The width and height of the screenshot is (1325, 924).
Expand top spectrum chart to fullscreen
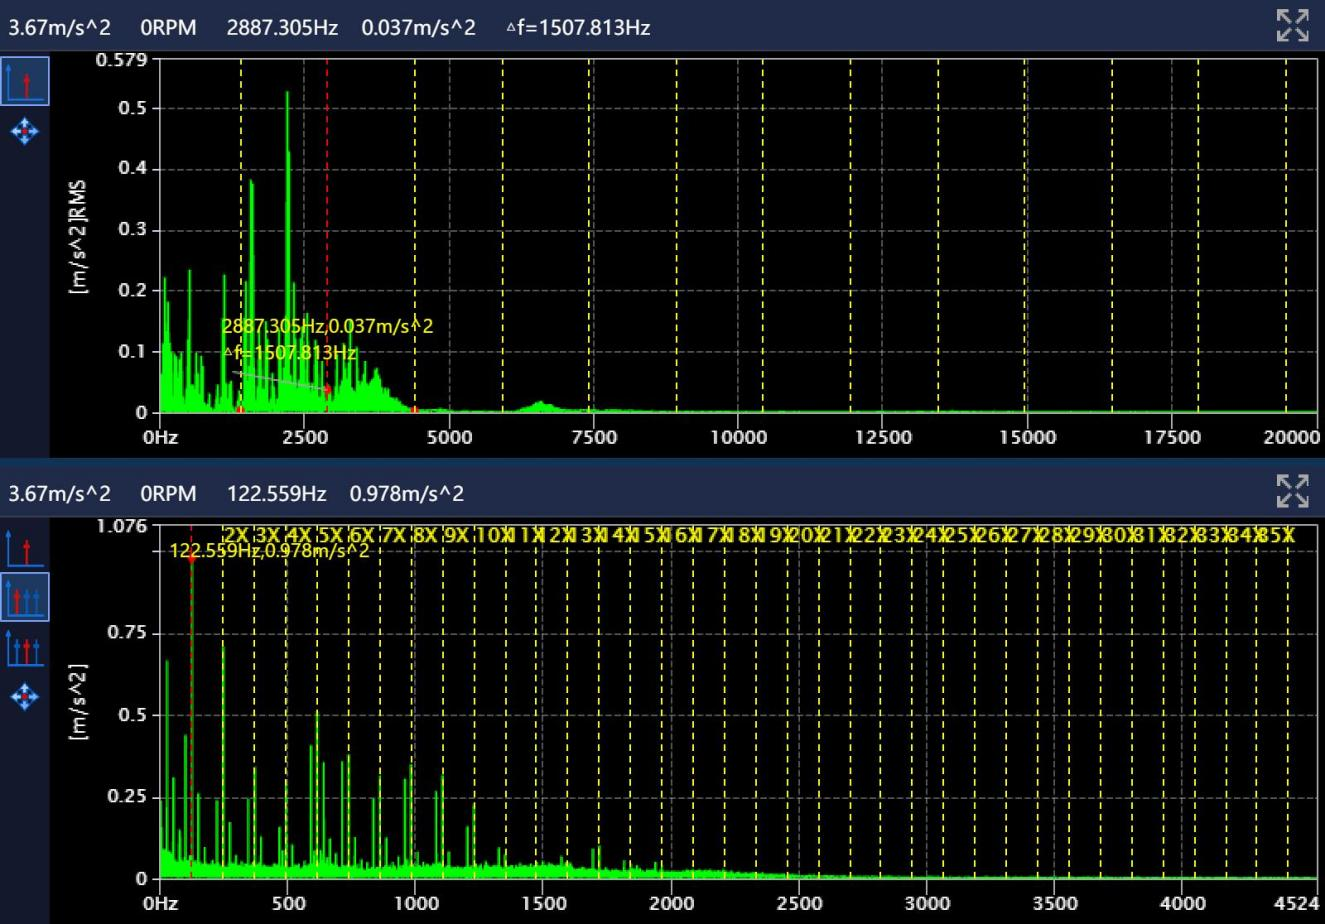coord(1293,26)
